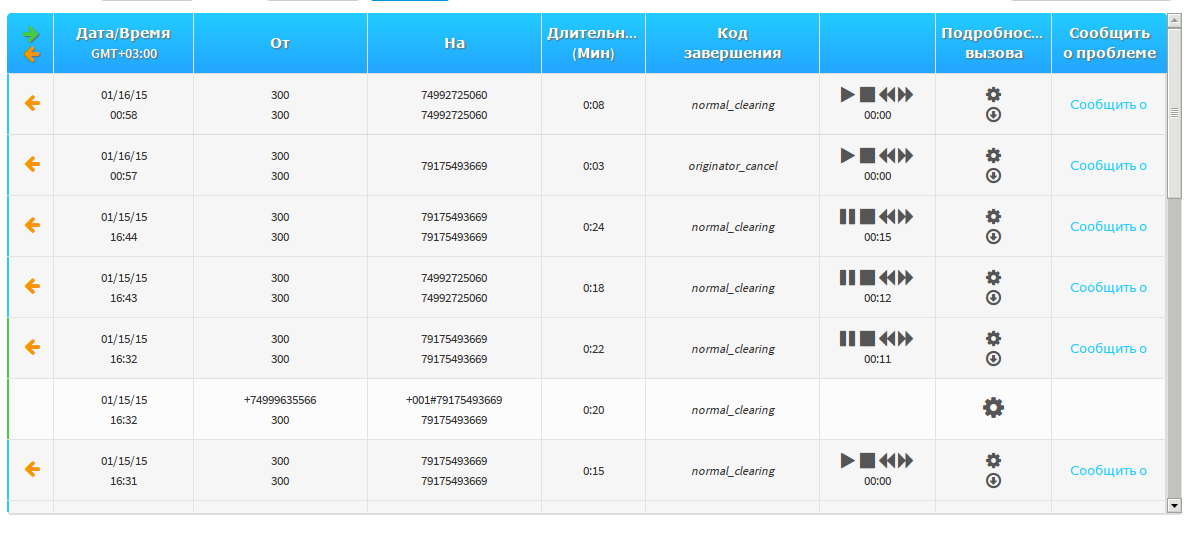Download the recording of the 0:22 call
The image size is (1193, 538).
click(x=993, y=358)
